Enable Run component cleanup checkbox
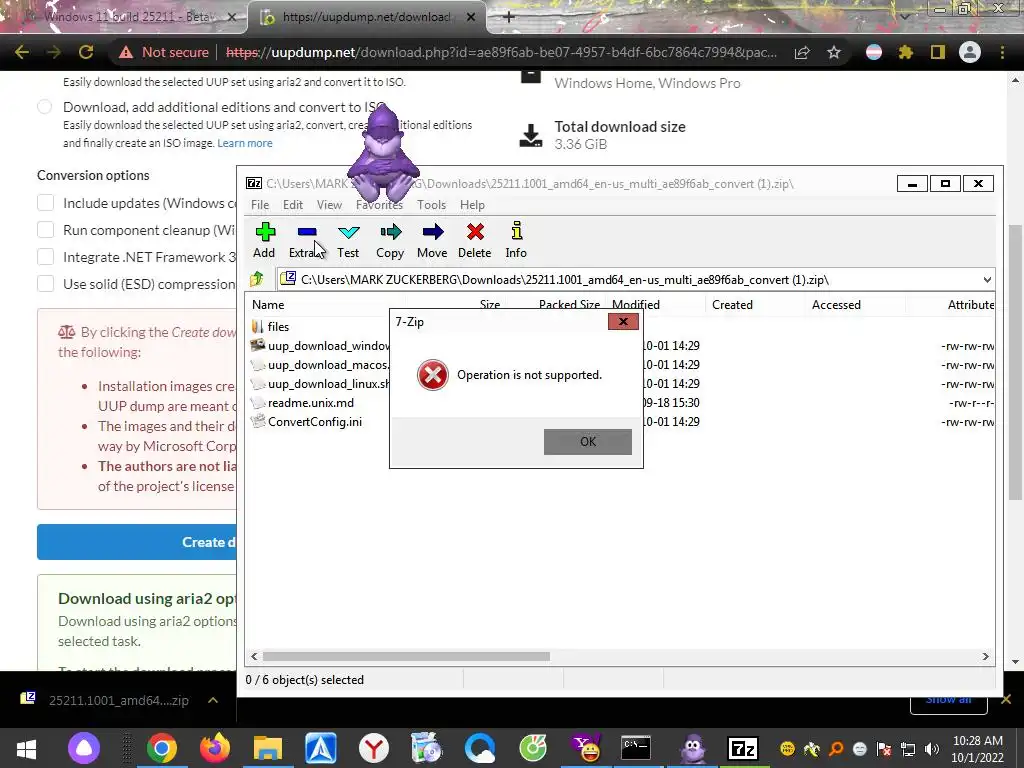 coord(45,230)
